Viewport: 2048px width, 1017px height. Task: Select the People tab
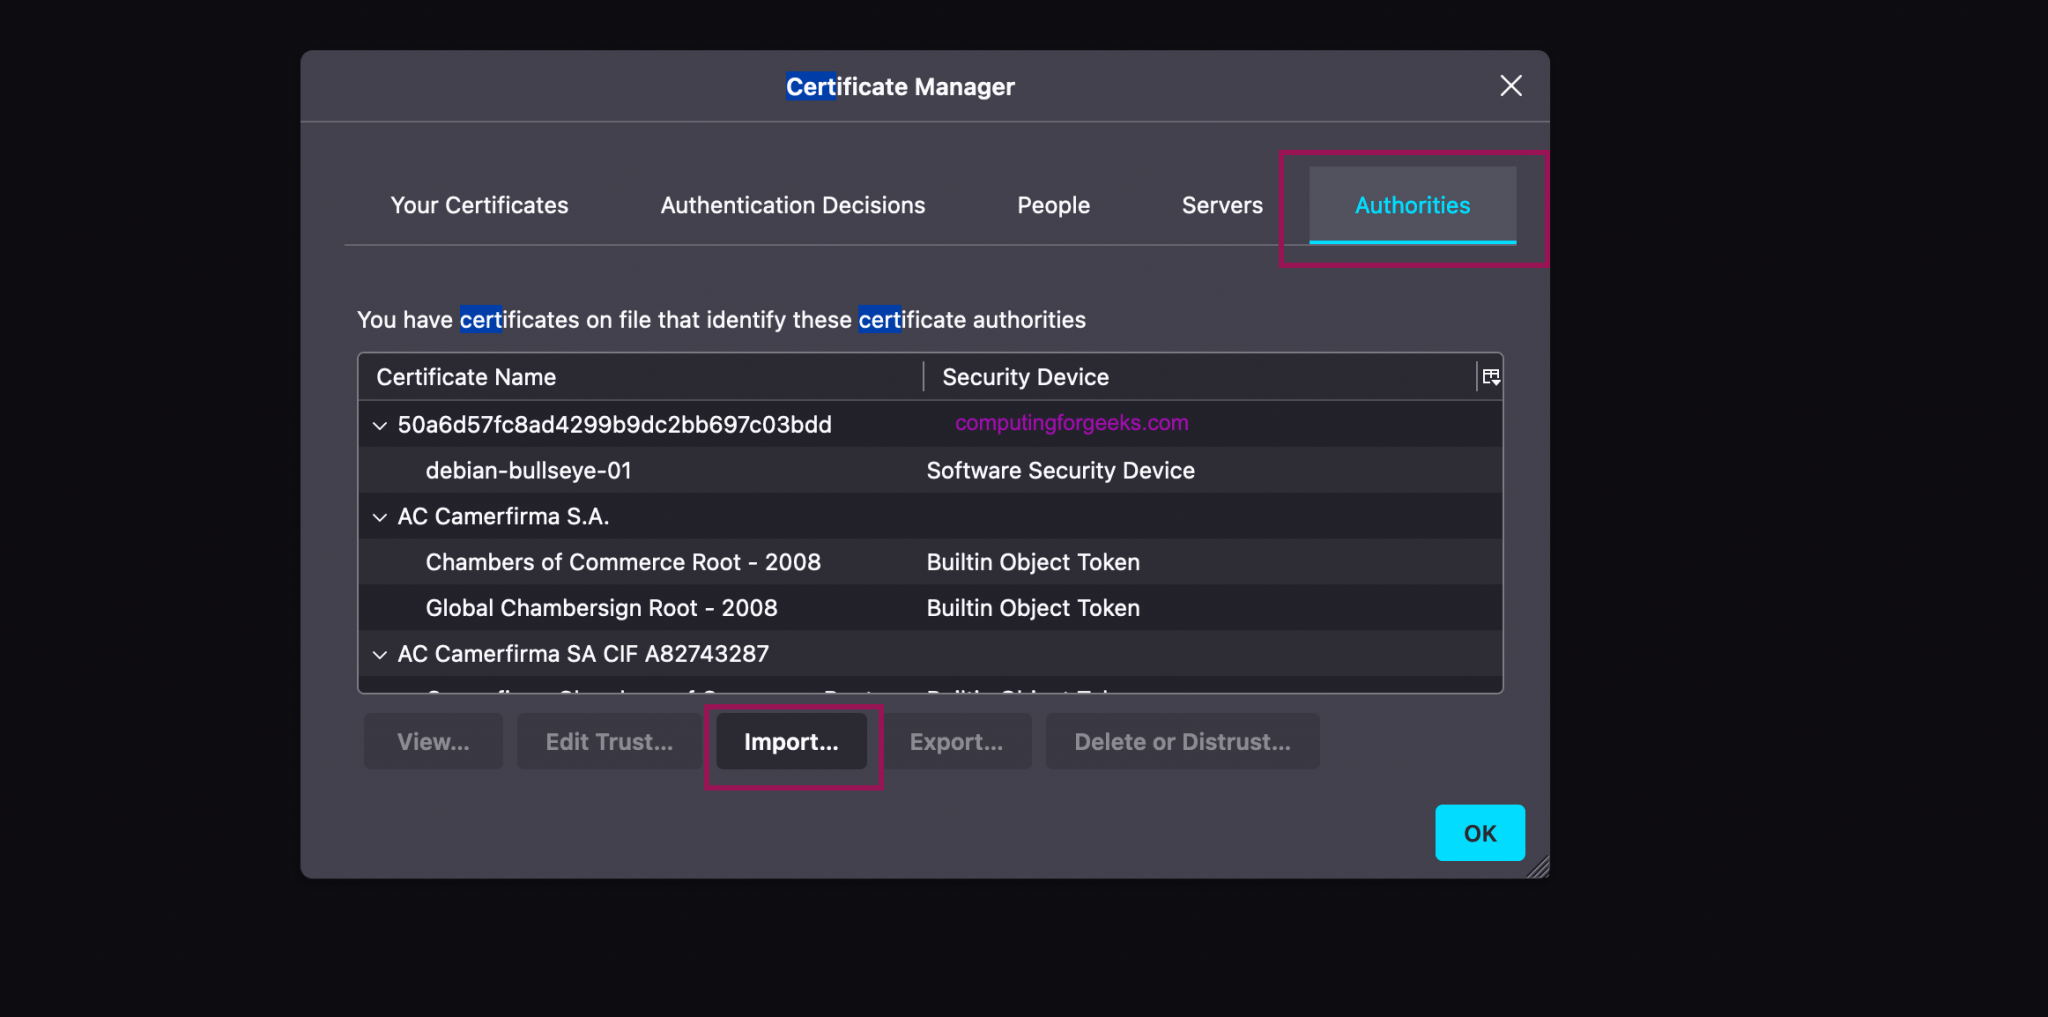(x=1053, y=205)
